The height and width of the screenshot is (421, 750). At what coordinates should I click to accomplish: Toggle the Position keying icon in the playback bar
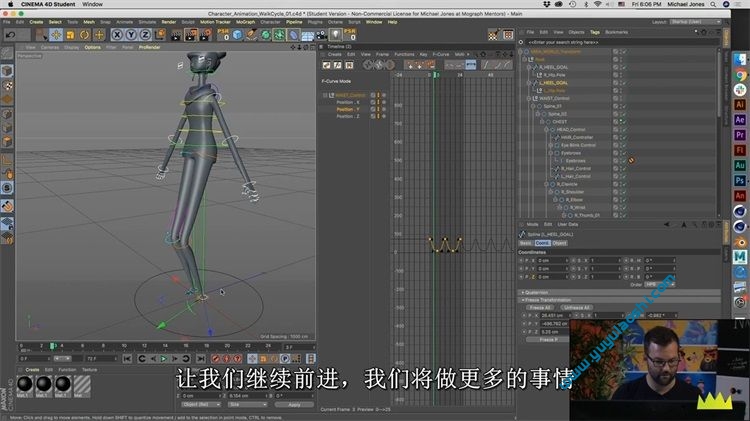(252, 358)
